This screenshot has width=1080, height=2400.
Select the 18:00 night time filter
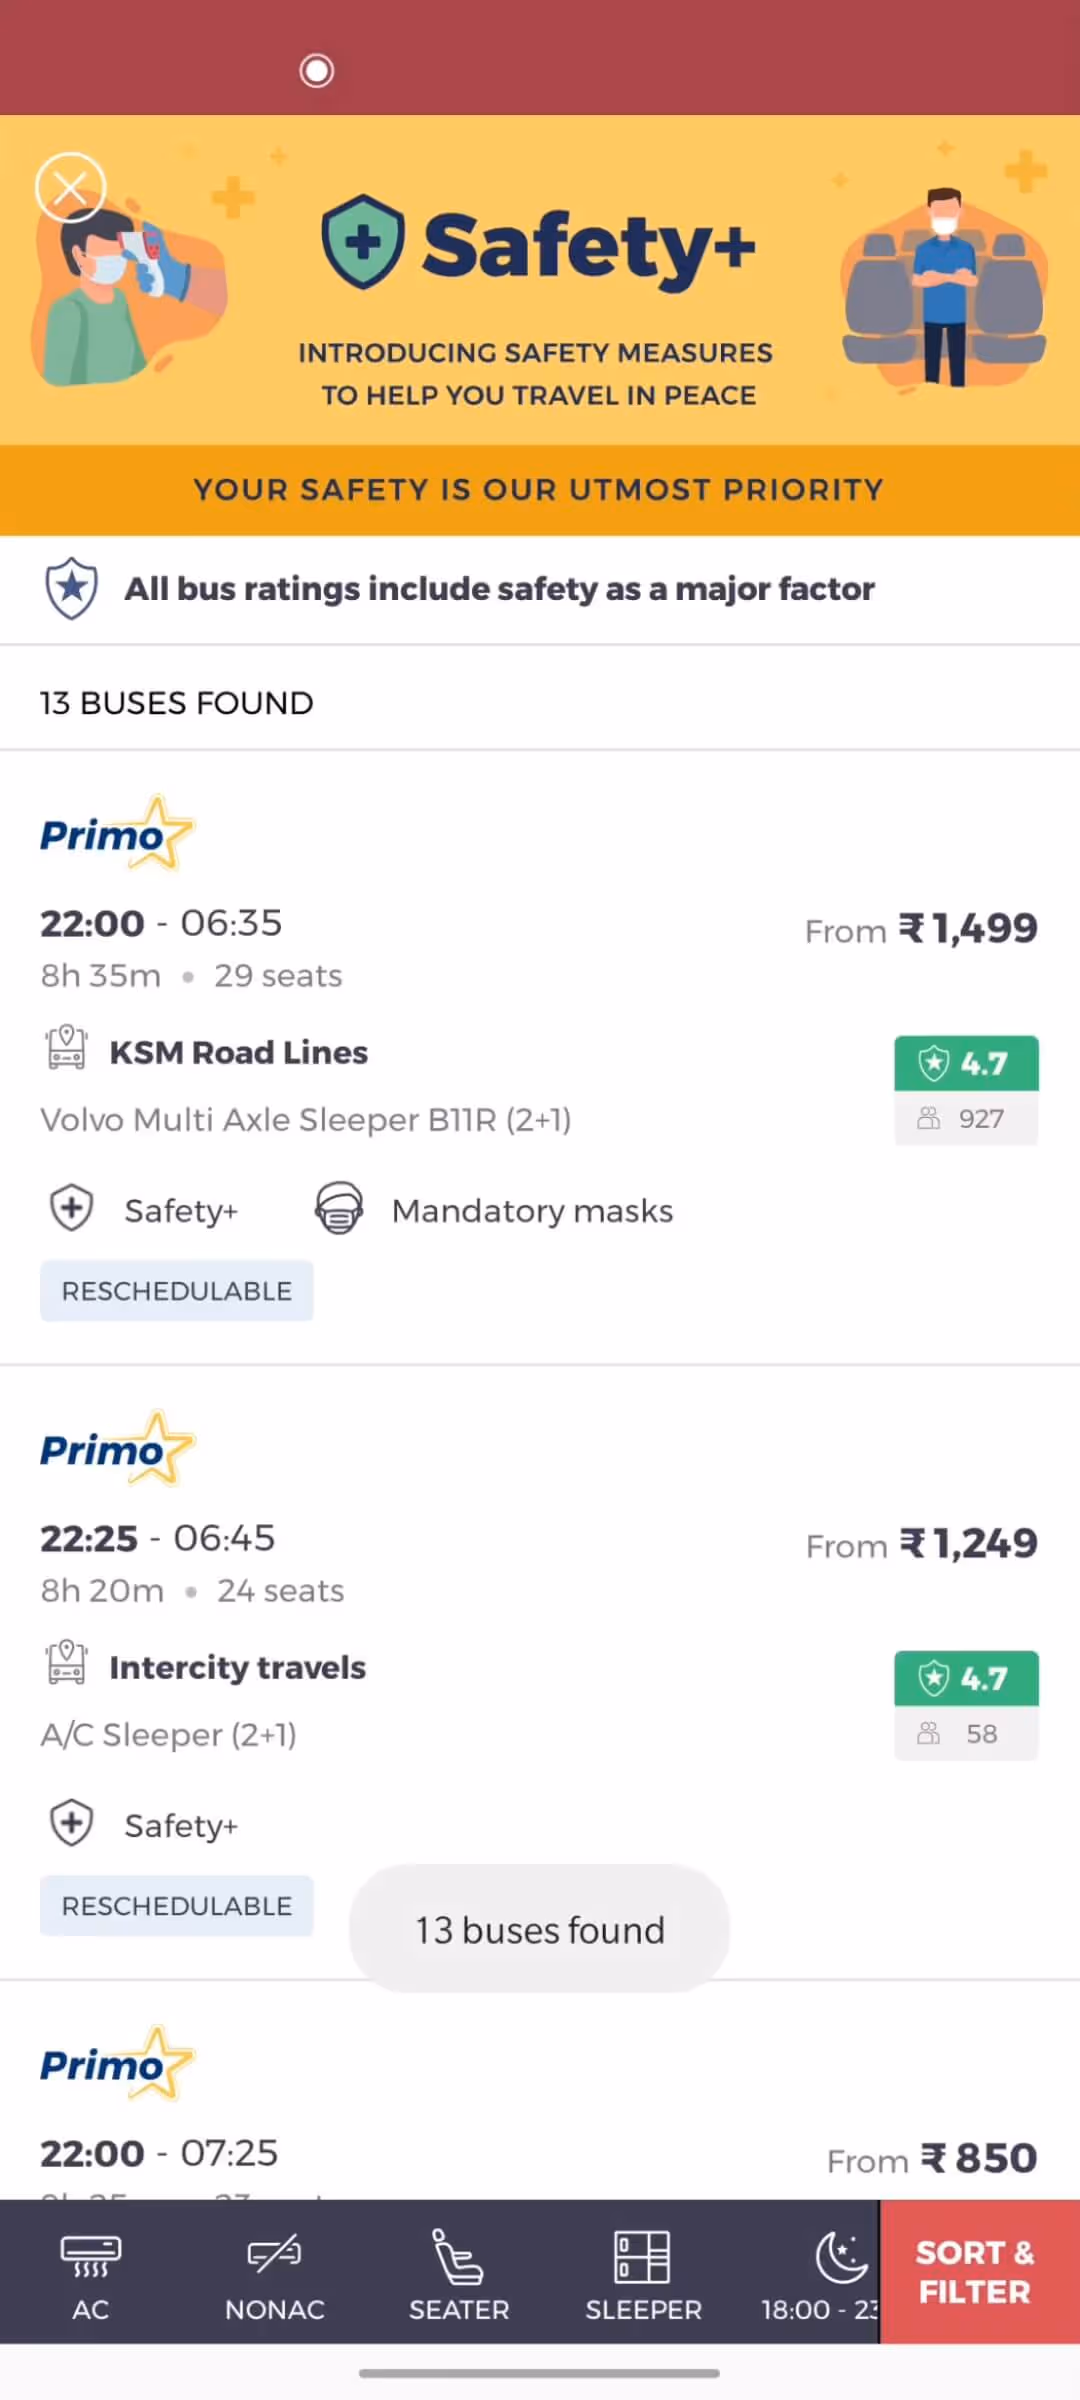click(820, 2272)
